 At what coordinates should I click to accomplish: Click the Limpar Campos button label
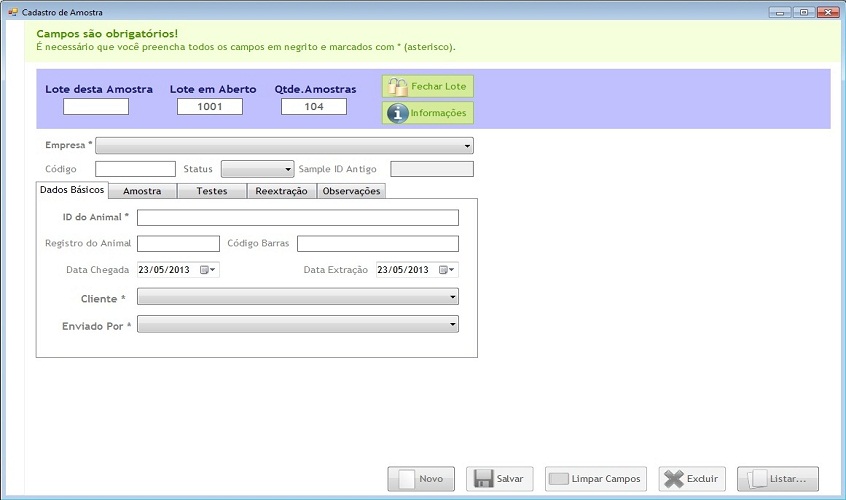coord(606,479)
